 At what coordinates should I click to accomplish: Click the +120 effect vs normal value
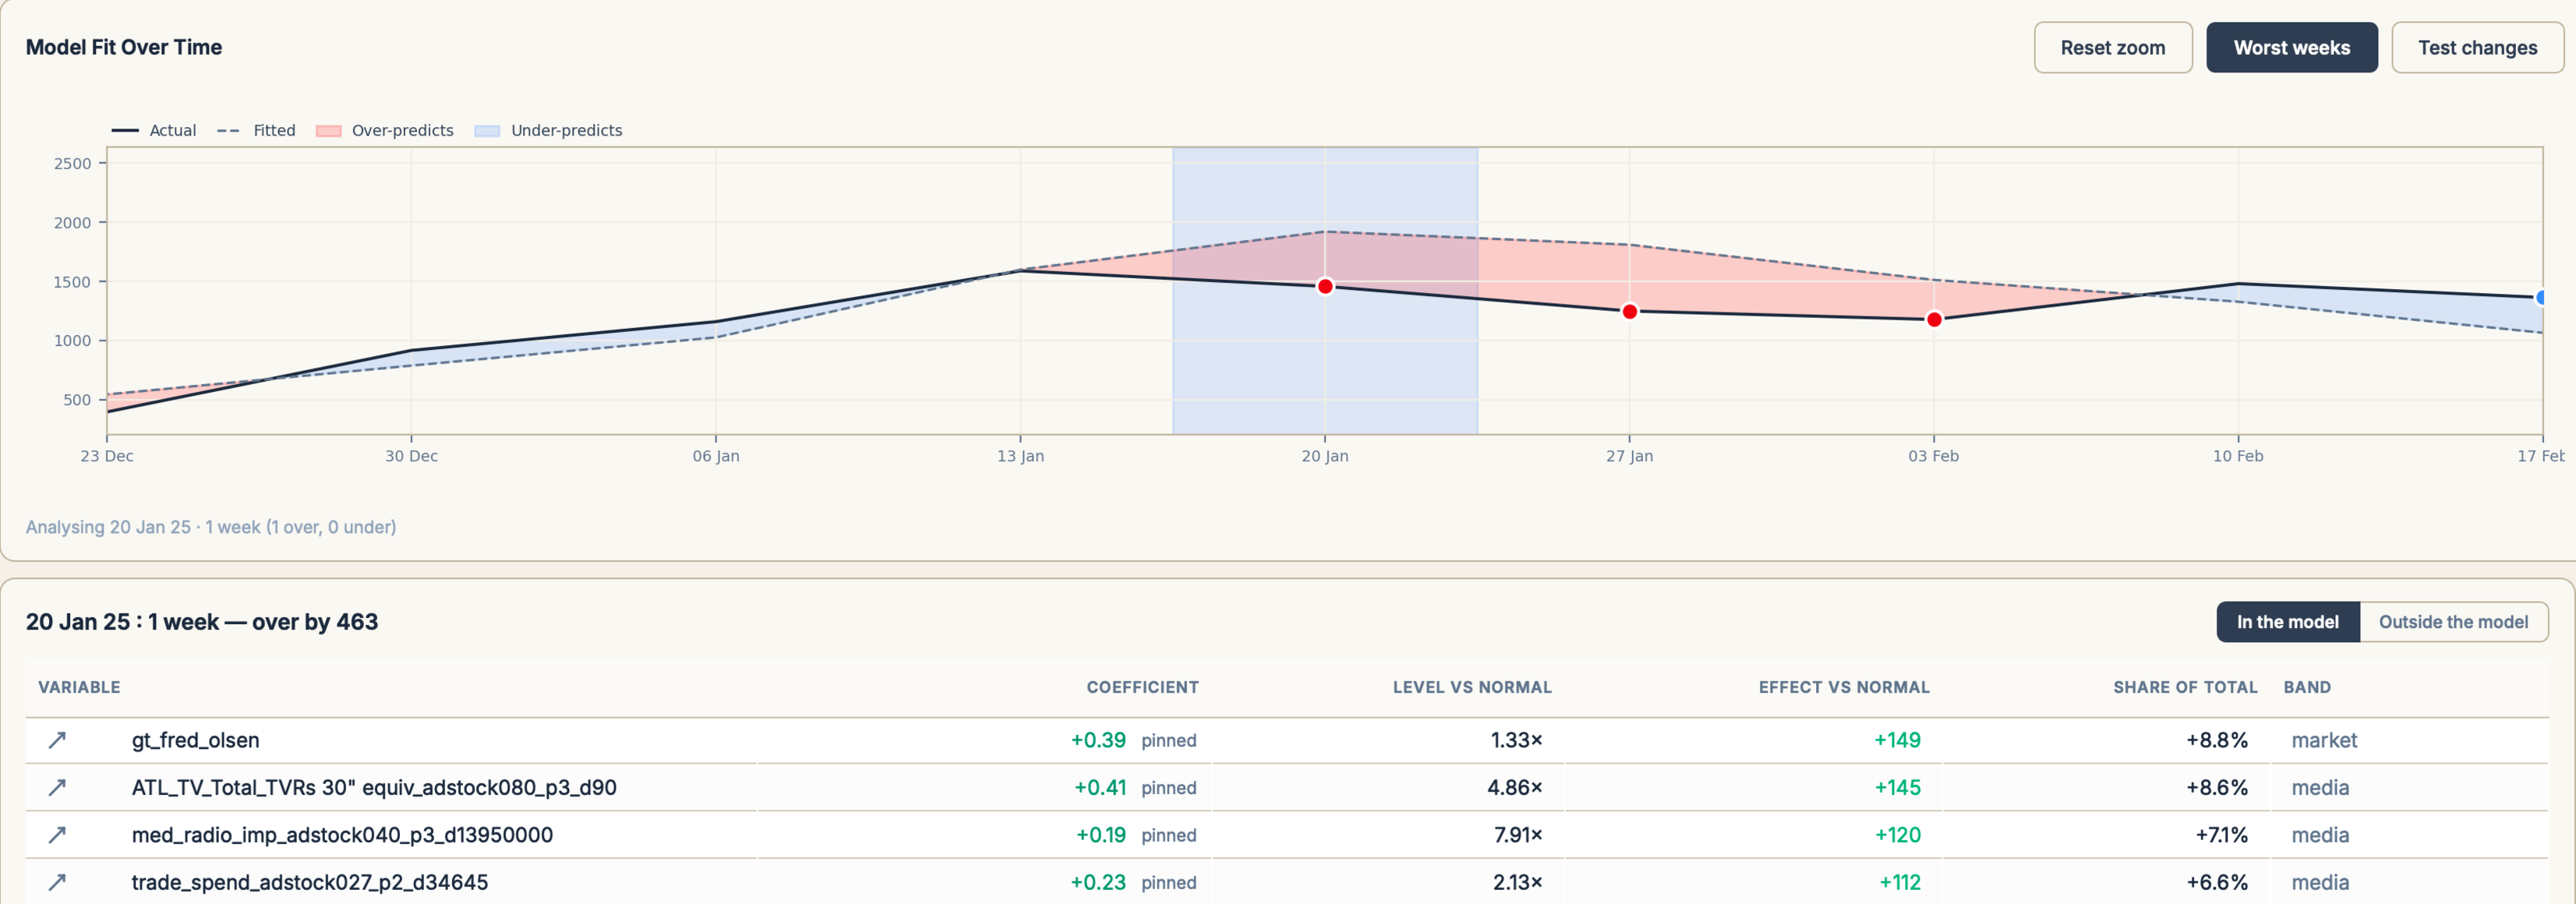click(x=1897, y=834)
